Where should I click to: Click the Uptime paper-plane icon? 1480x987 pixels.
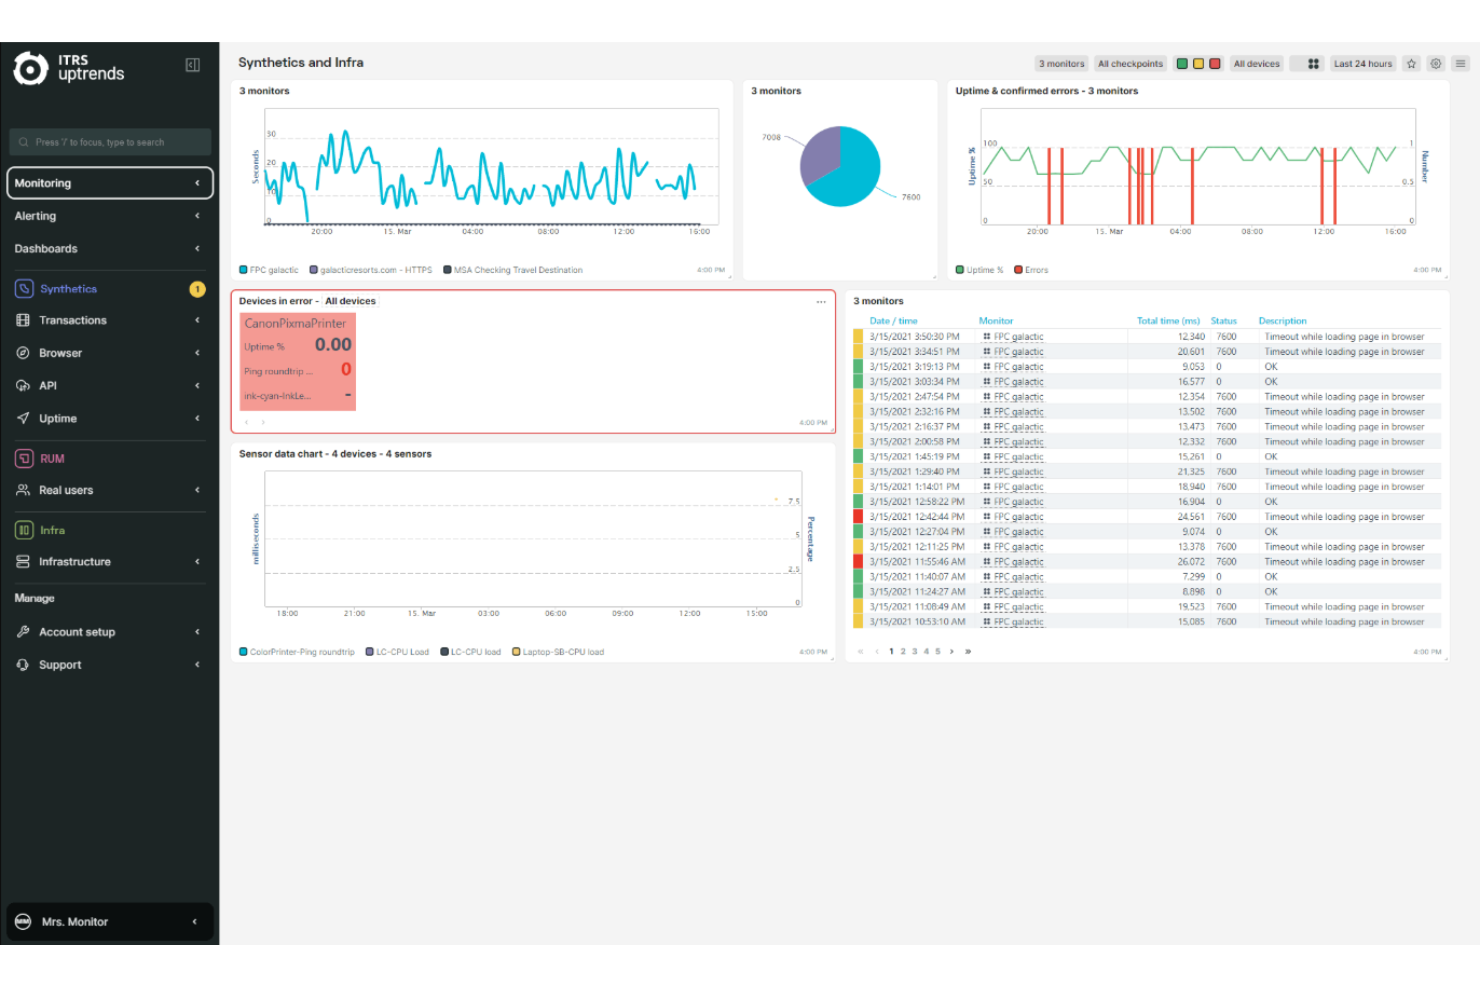click(x=23, y=418)
